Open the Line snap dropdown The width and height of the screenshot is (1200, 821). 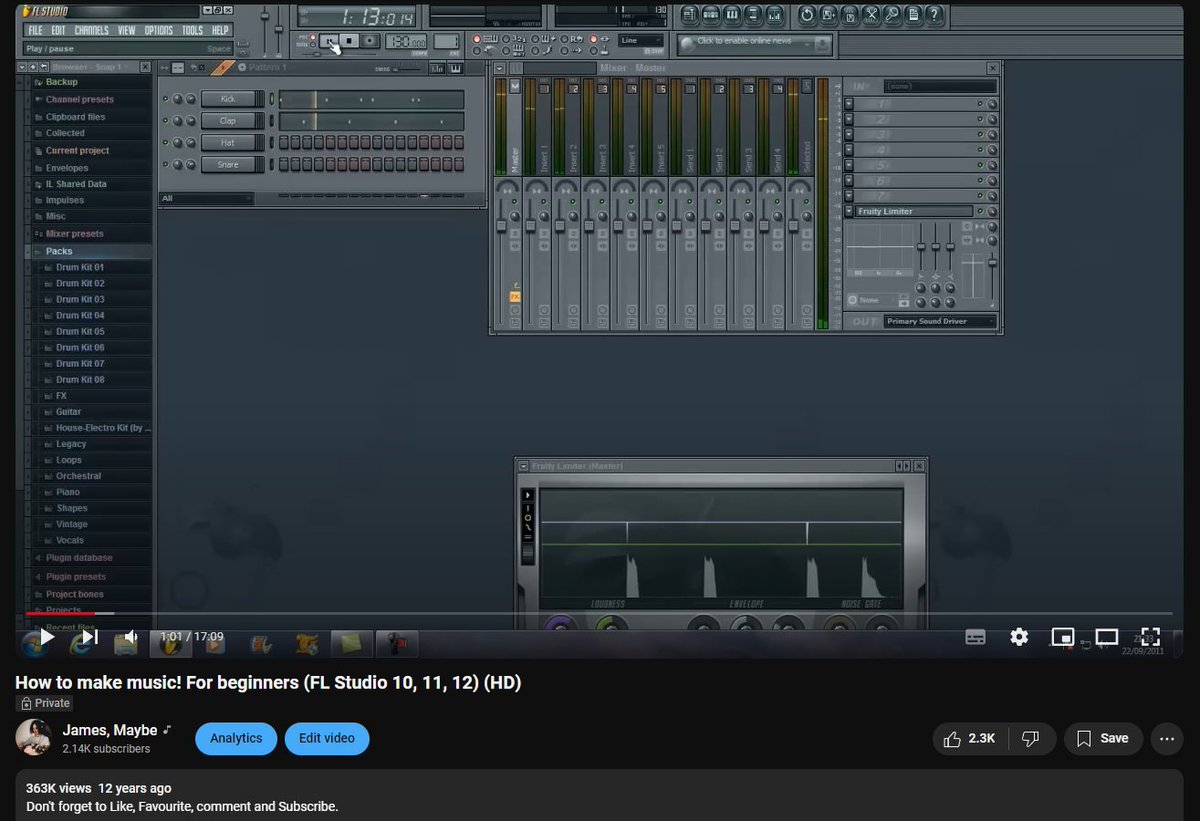pyautogui.click(x=640, y=41)
